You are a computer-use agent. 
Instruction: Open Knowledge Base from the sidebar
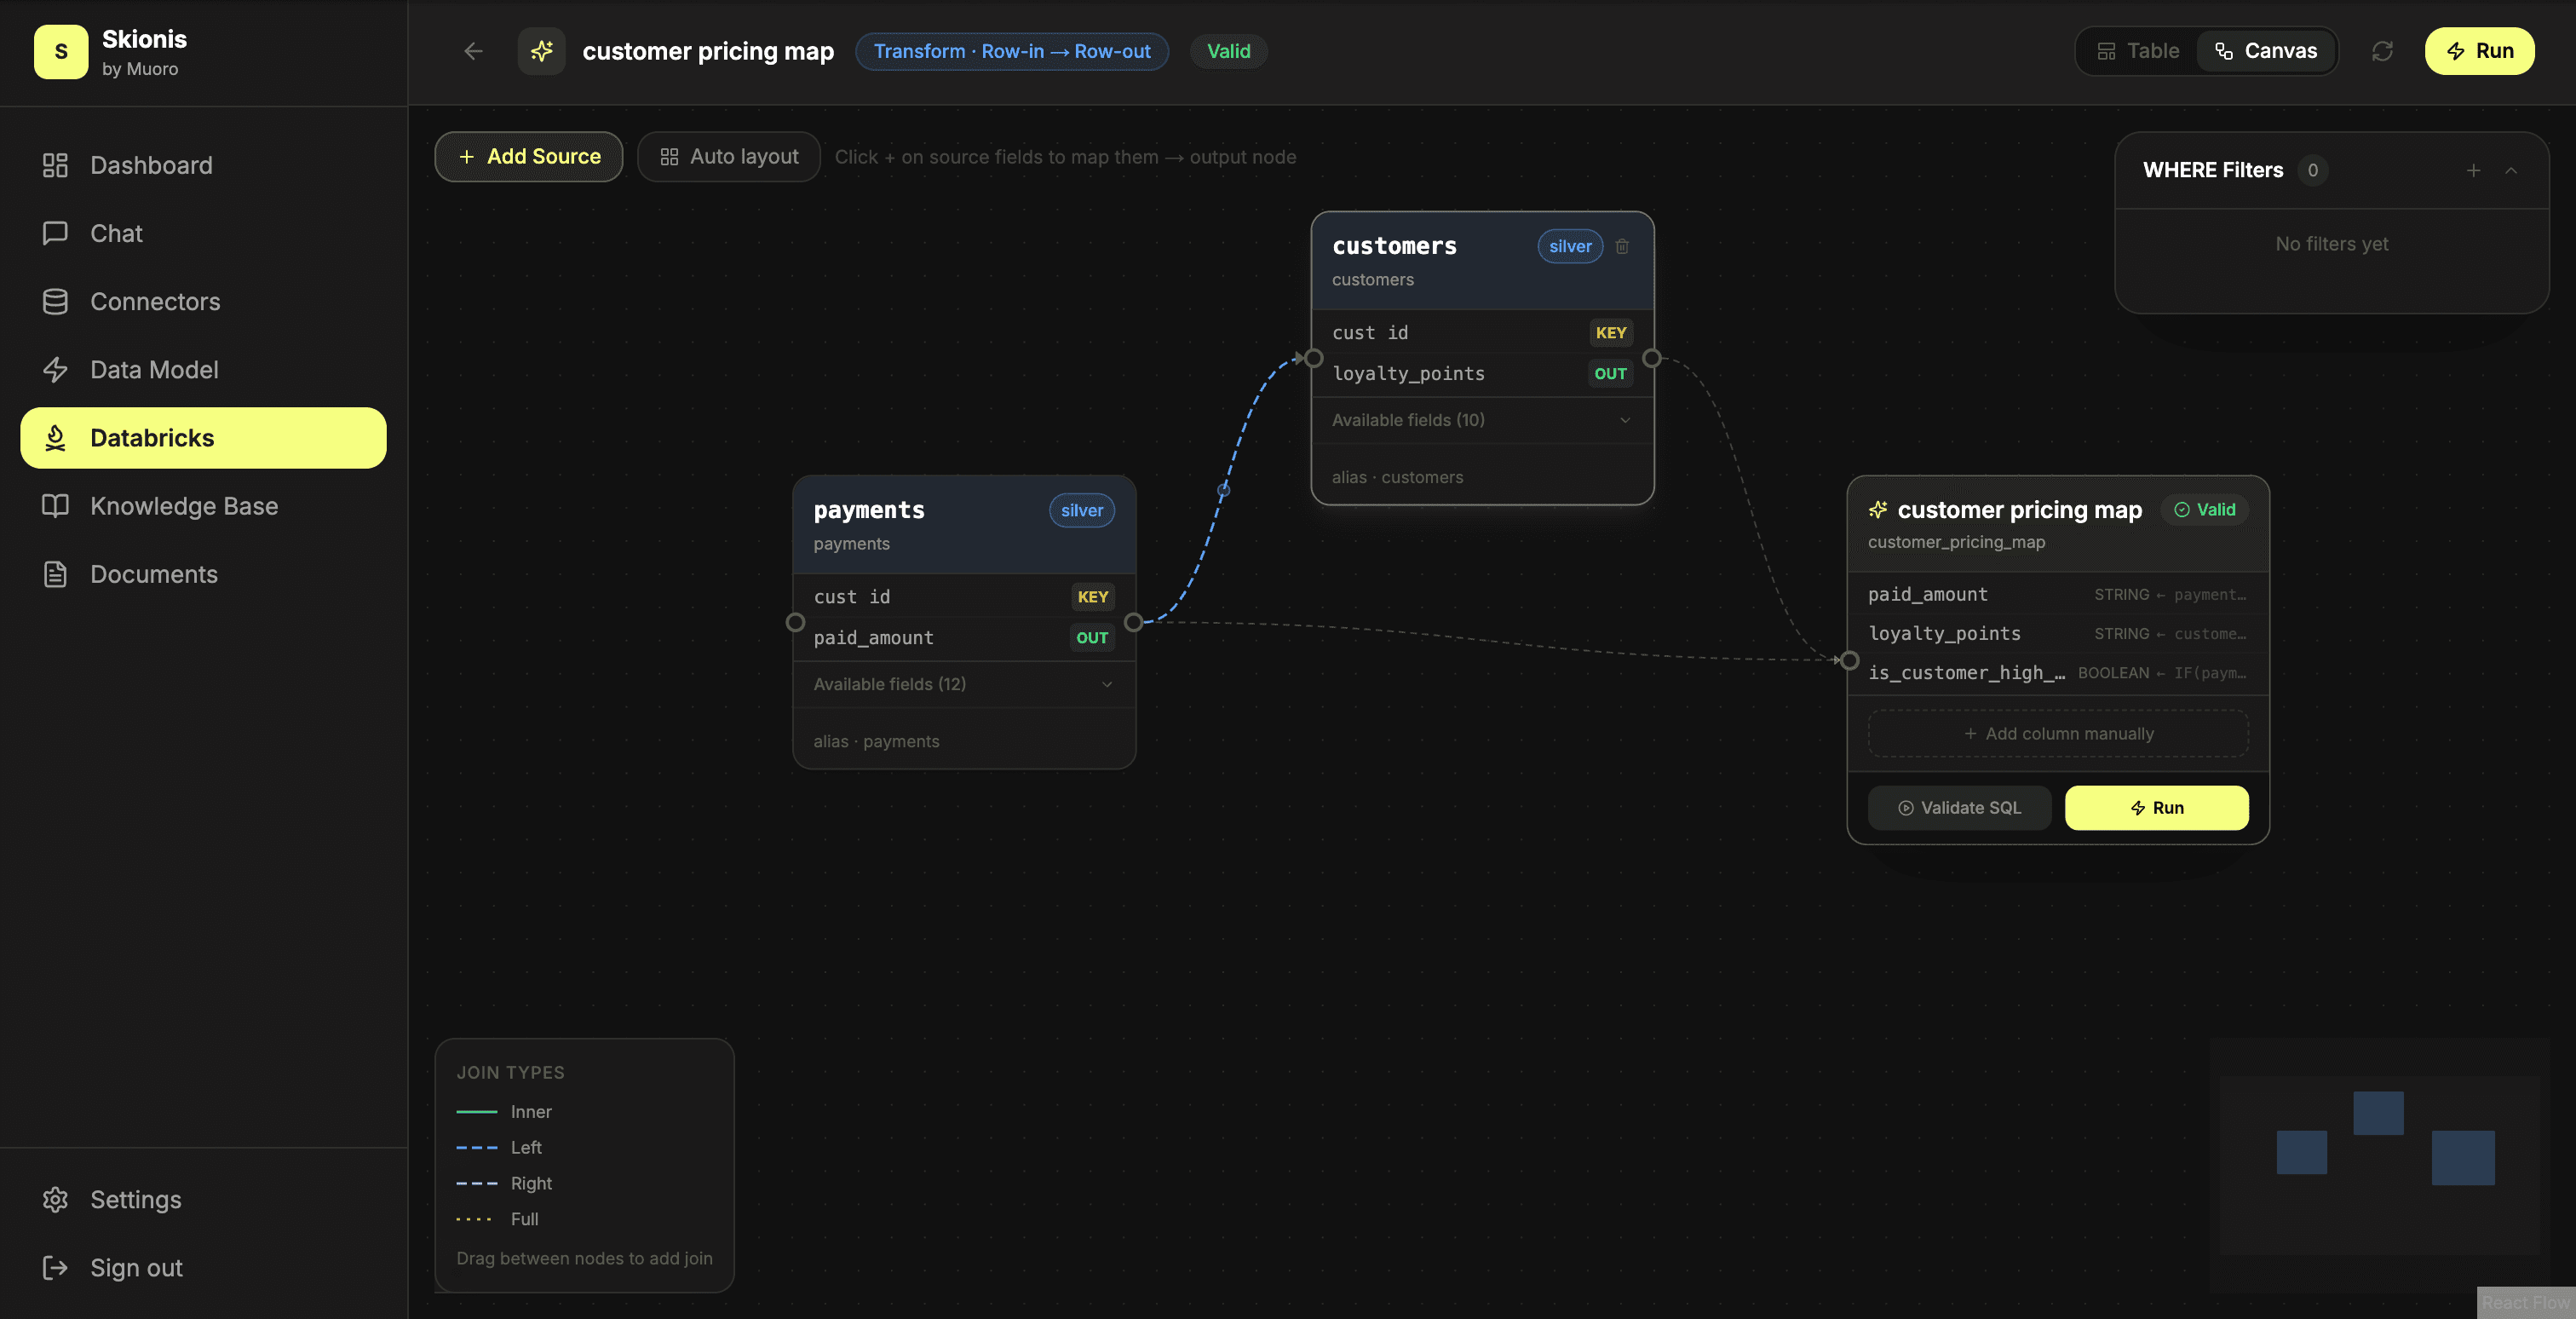[203, 505]
